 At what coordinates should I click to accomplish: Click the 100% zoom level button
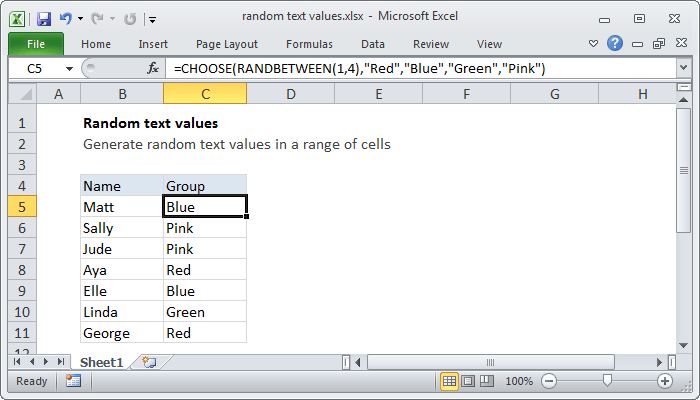click(519, 381)
